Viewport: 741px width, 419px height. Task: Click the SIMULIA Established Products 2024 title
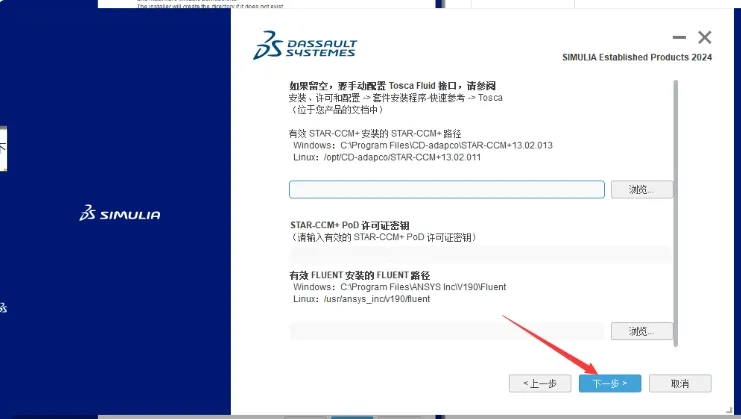637,57
